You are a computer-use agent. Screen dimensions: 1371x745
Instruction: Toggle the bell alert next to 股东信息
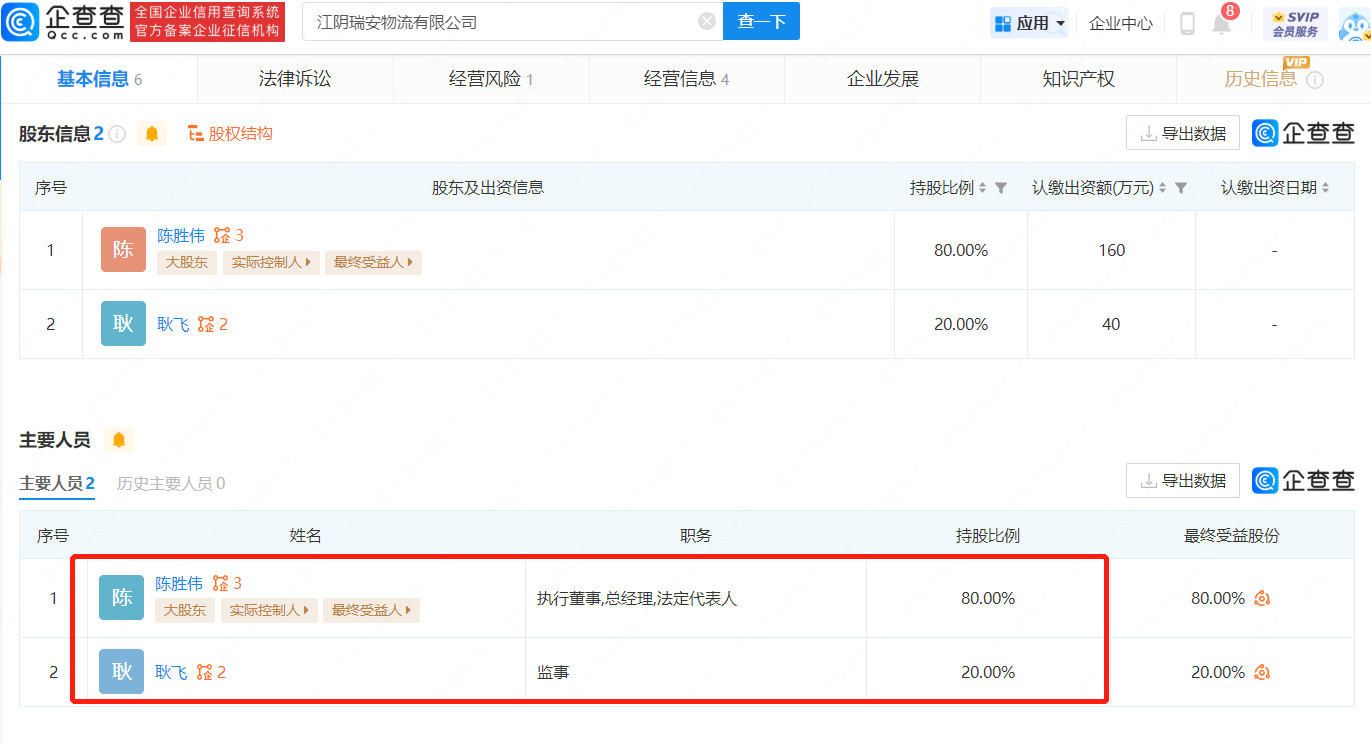[x=152, y=134]
